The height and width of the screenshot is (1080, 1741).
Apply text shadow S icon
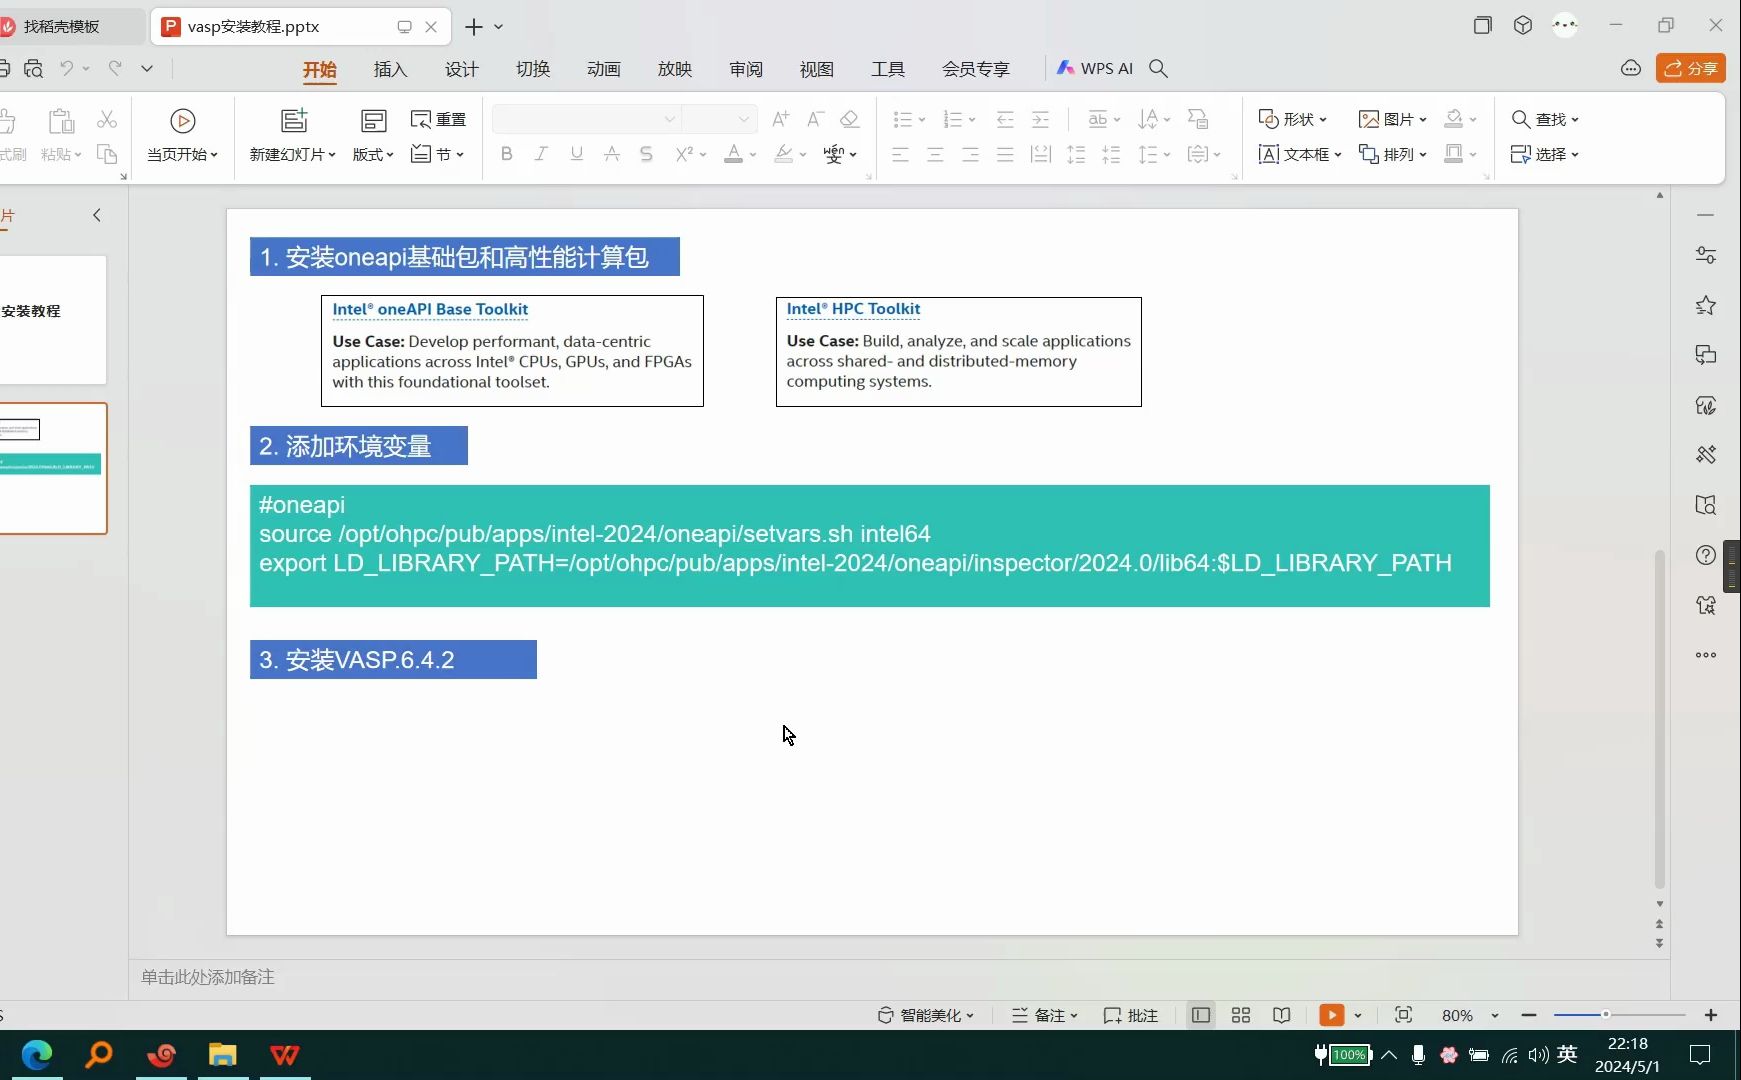coord(646,154)
